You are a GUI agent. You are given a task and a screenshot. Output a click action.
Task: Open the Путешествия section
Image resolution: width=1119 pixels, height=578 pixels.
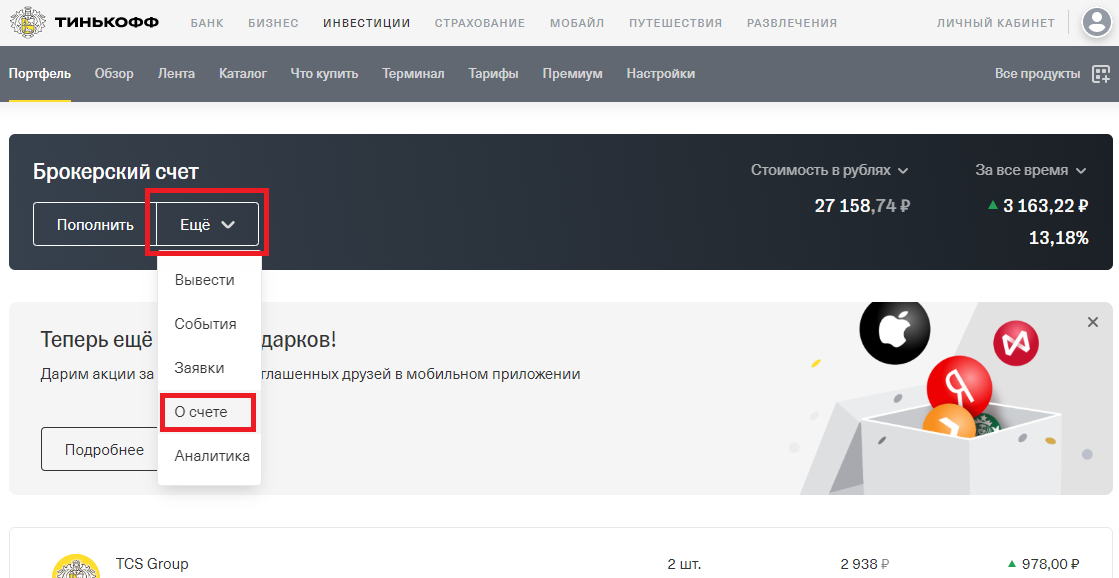coord(675,24)
